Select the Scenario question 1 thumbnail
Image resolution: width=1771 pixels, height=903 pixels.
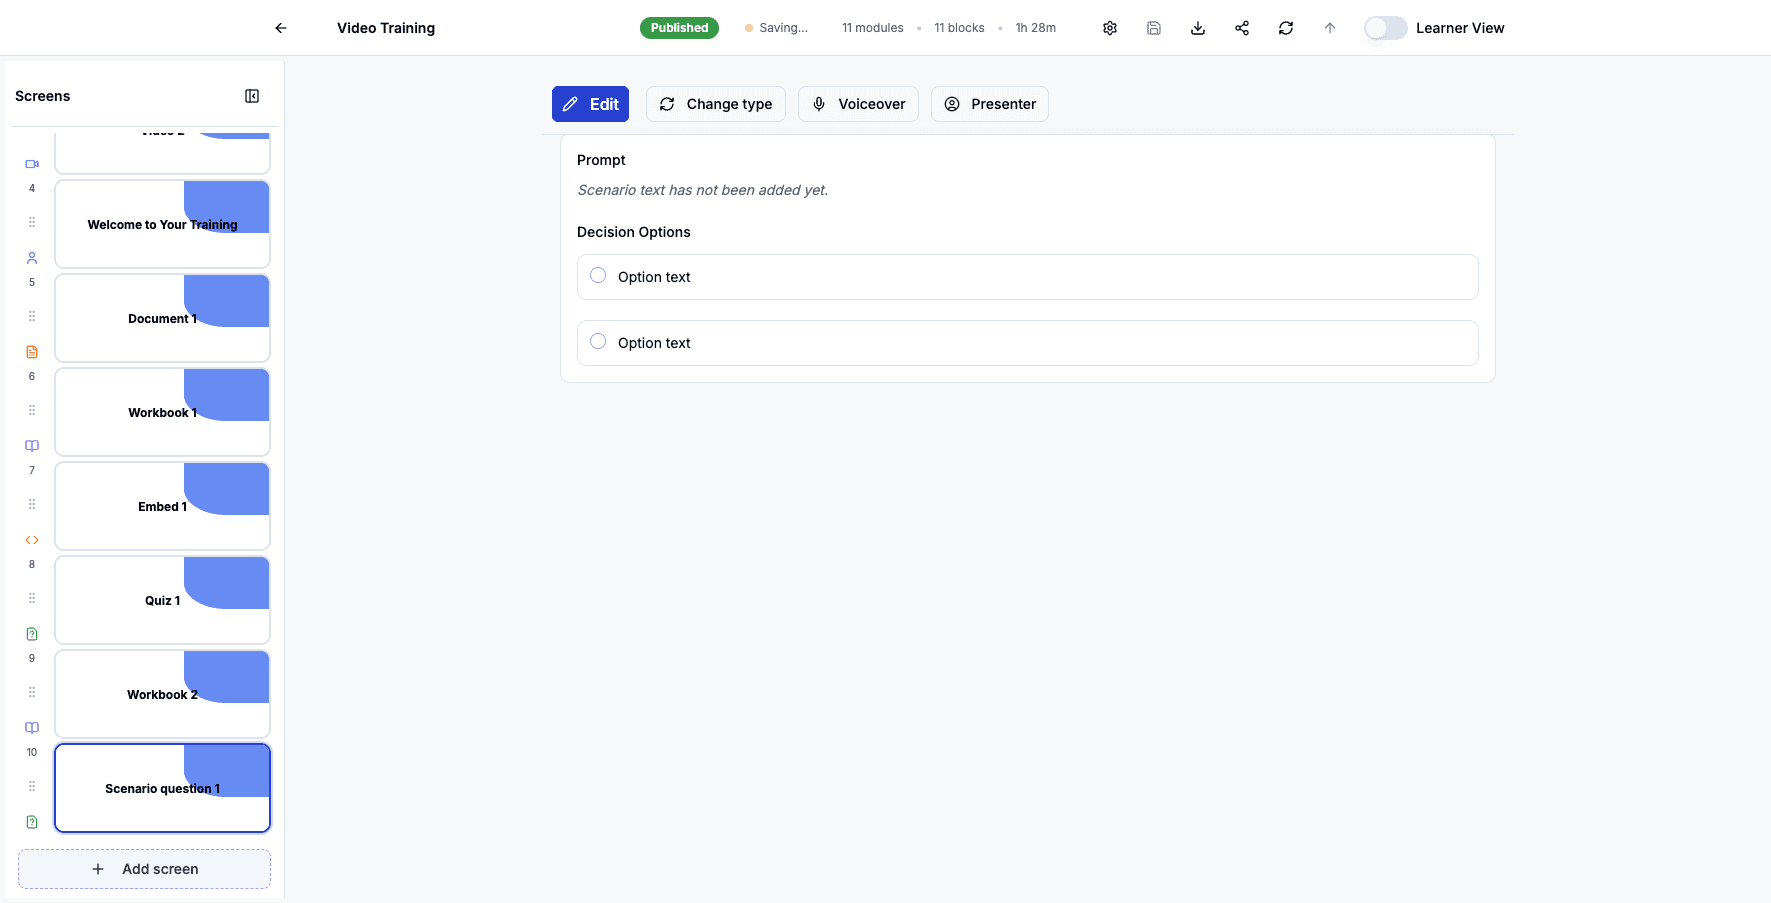pos(162,788)
